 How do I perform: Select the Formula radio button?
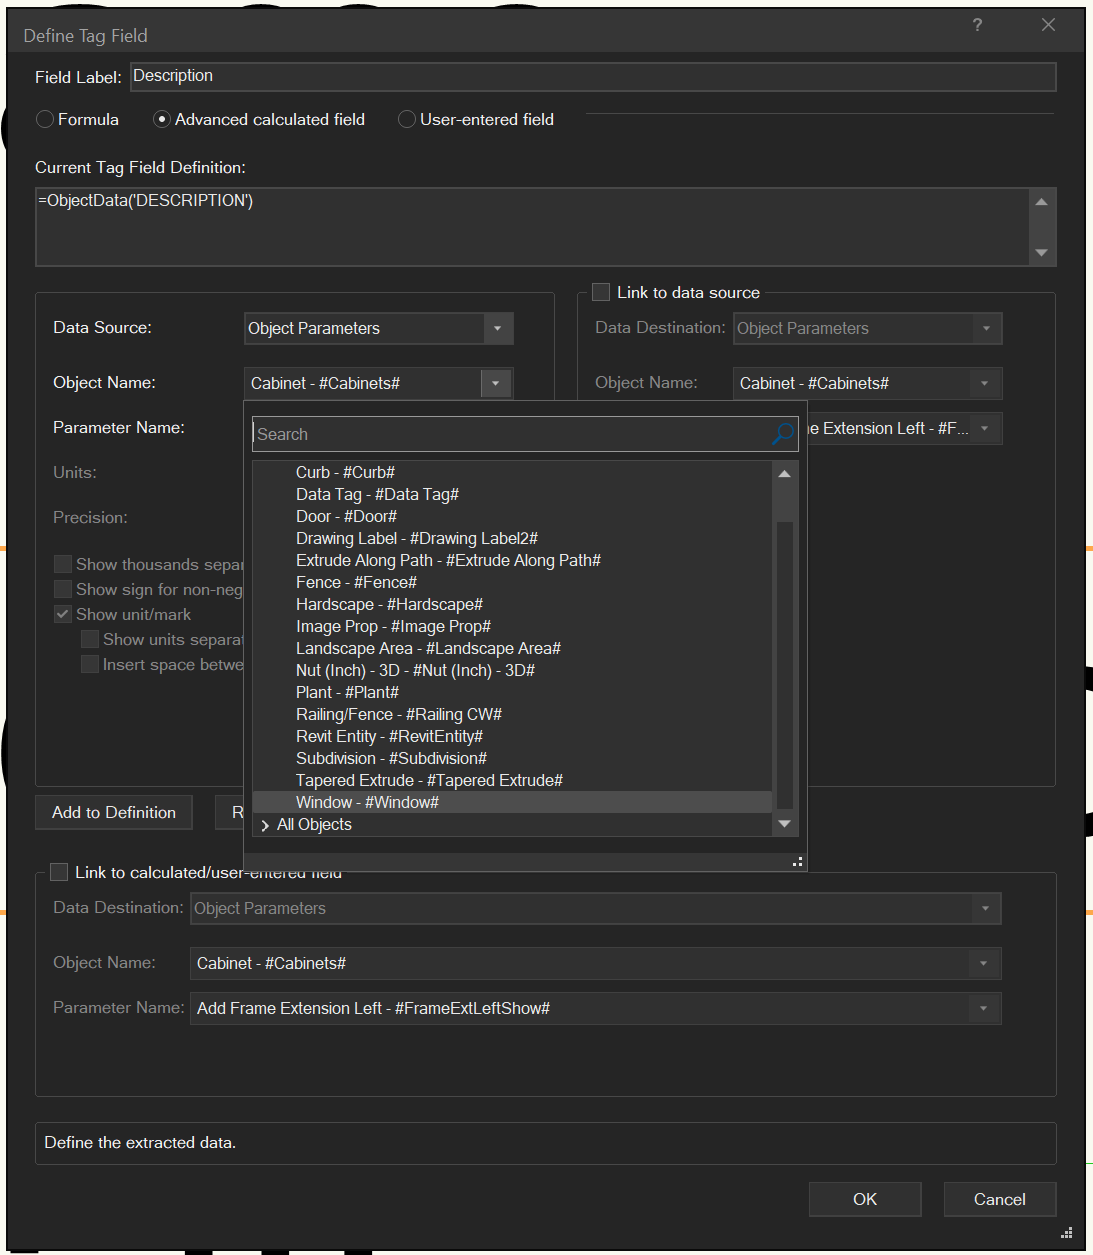(x=45, y=119)
